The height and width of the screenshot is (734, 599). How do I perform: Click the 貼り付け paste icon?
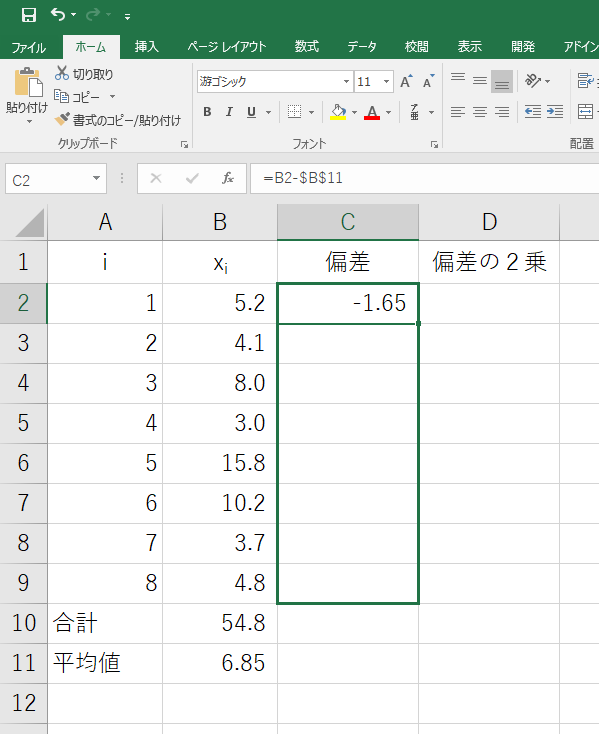(x=28, y=83)
